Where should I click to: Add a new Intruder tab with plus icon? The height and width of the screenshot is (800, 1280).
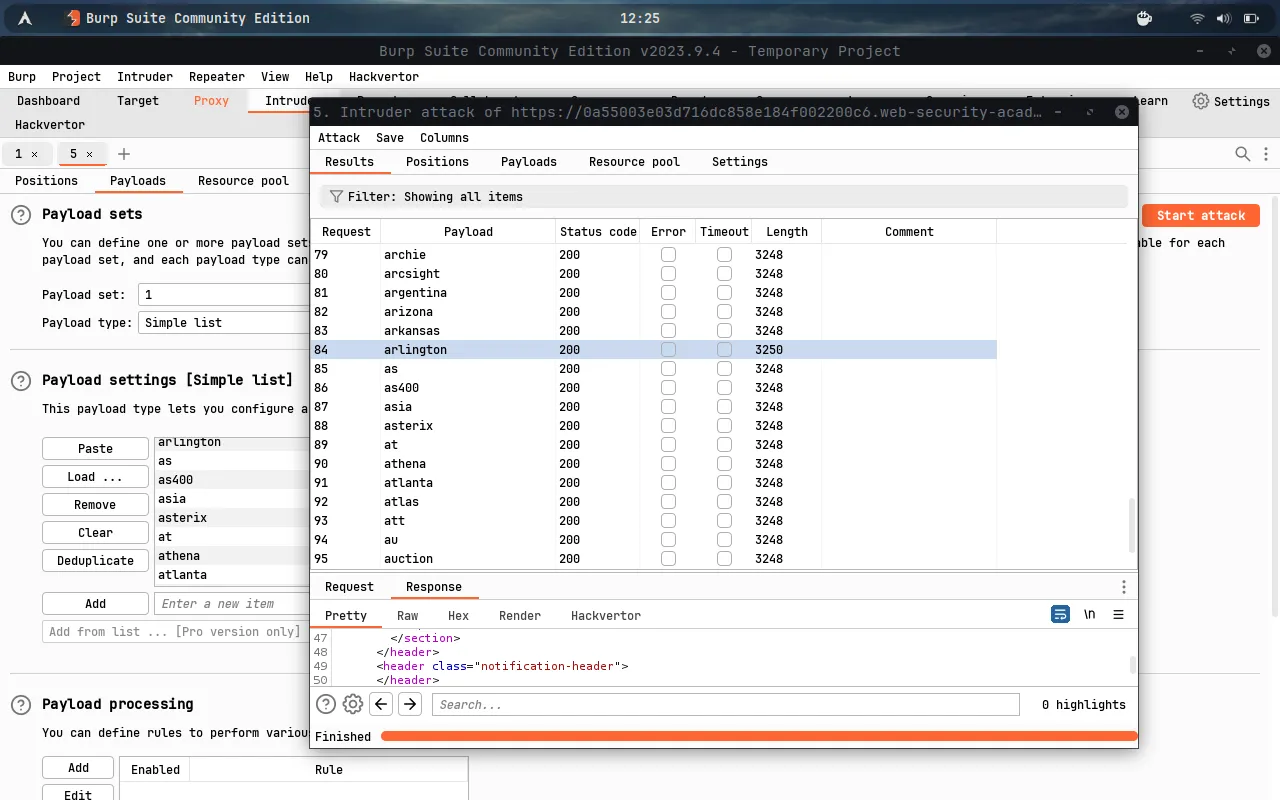pyautogui.click(x=124, y=154)
